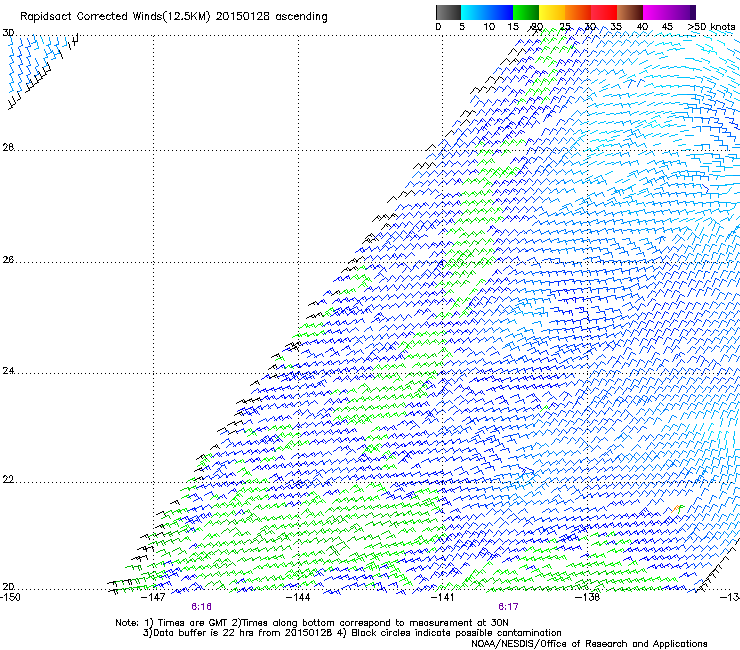
Task: Click the red 30-35 knots legend swatch
Action: click(x=604, y=12)
